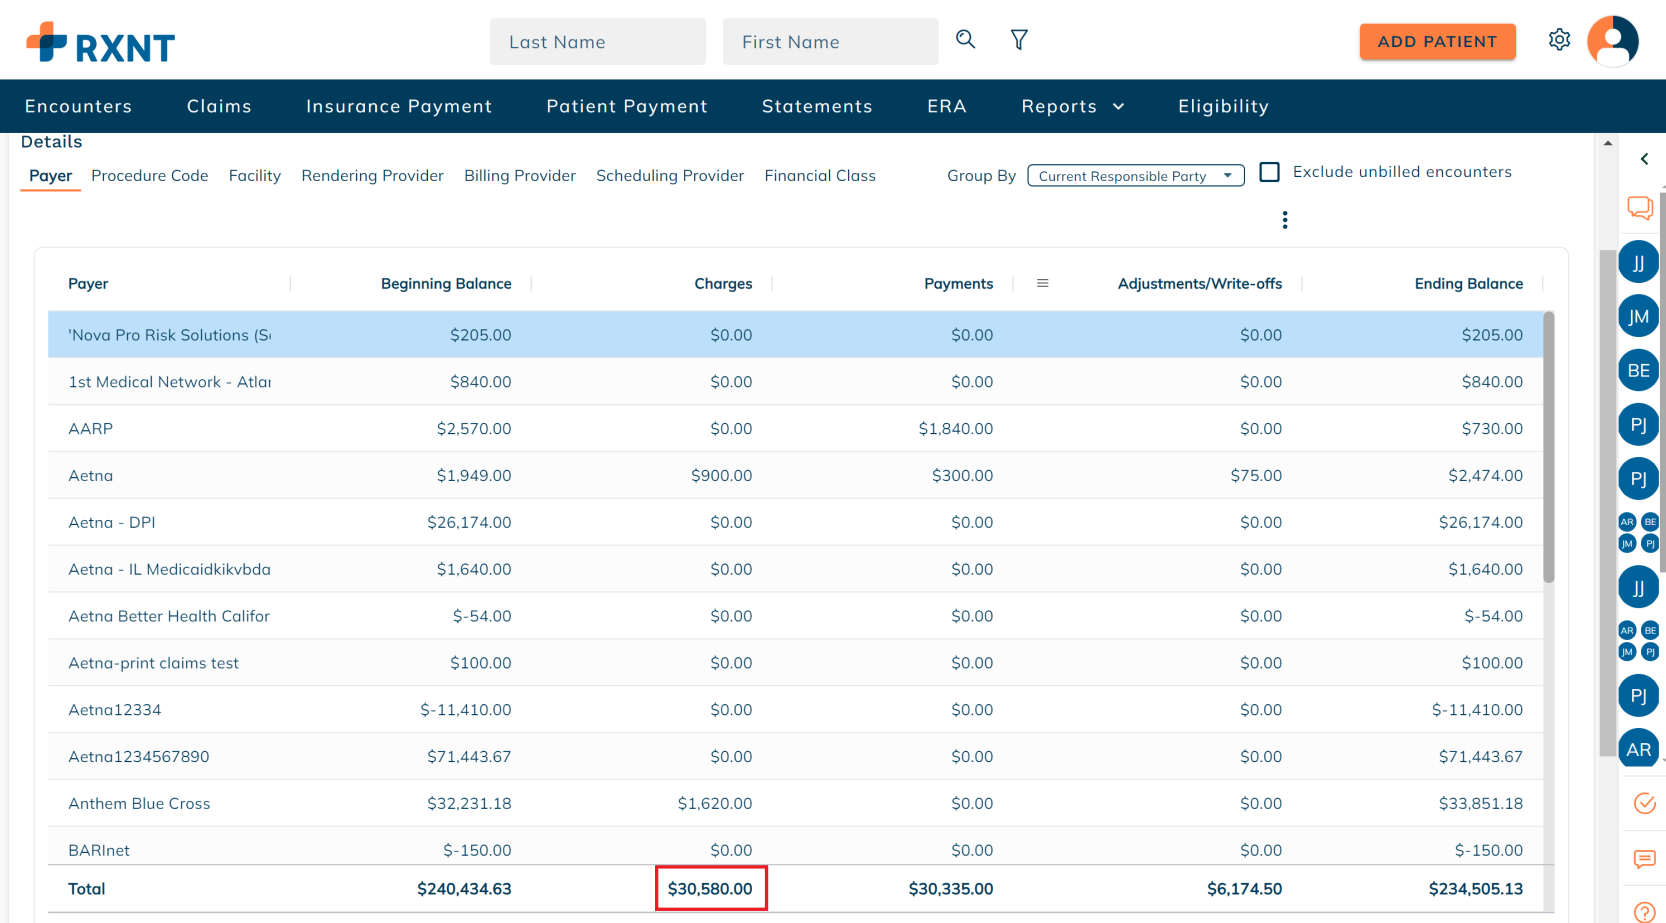This screenshot has width=1666, height=923.
Task: Open the chat bubbles sidebar icon
Action: 1640,208
